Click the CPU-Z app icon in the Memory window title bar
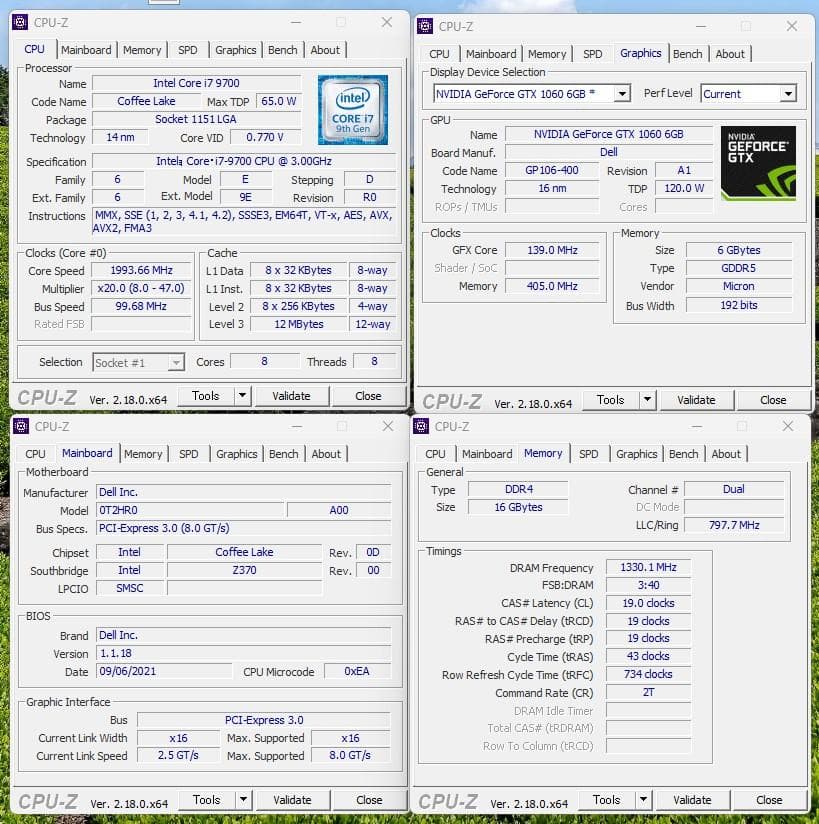This screenshot has width=819, height=824. (x=421, y=426)
